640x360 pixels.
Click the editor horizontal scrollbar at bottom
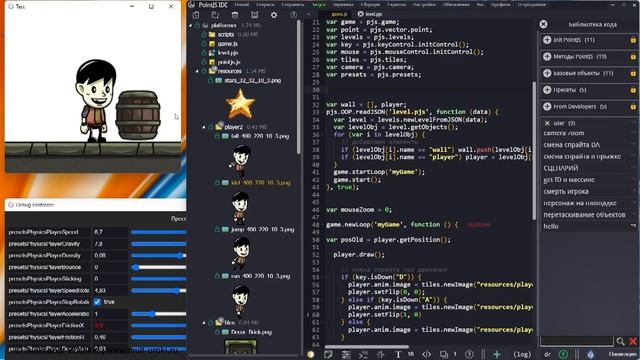point(367,347)
